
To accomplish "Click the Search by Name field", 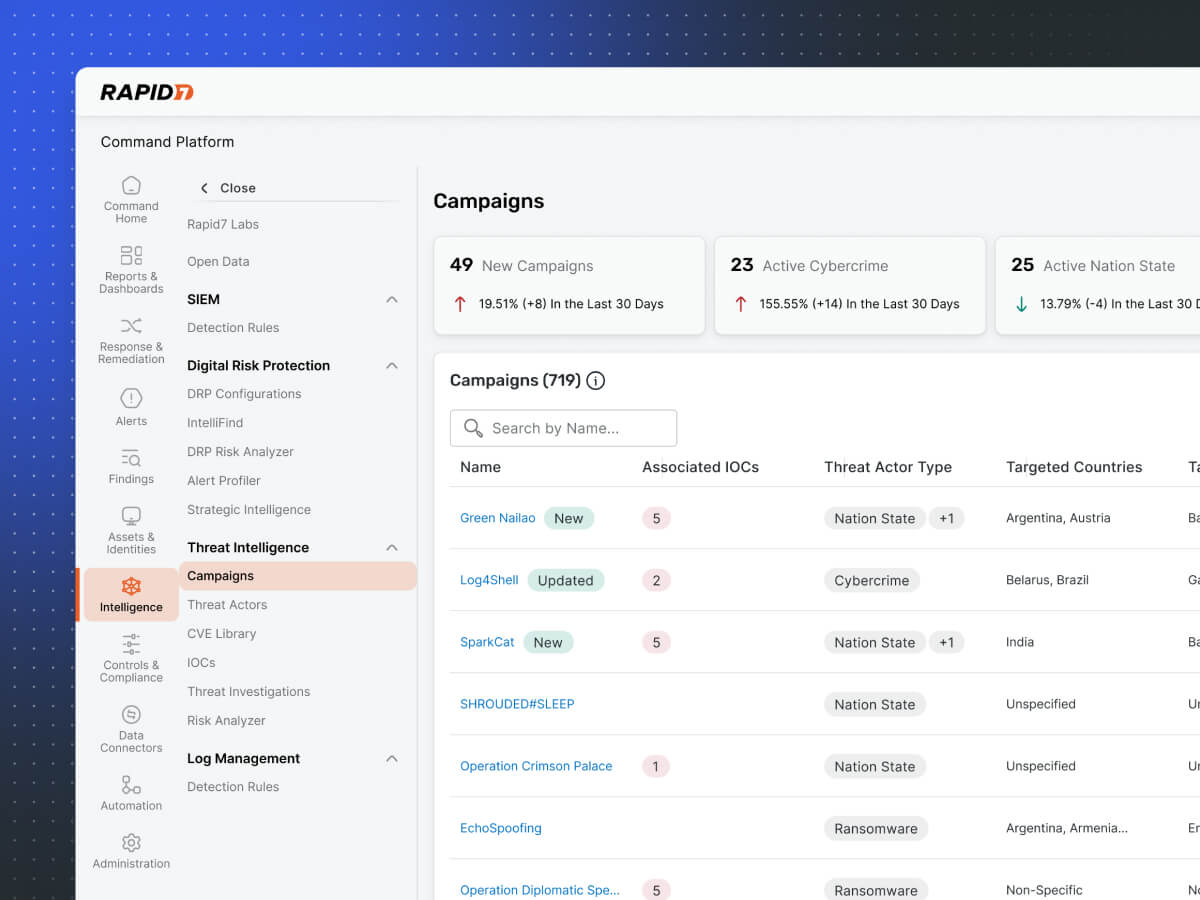I will (563, 428).
